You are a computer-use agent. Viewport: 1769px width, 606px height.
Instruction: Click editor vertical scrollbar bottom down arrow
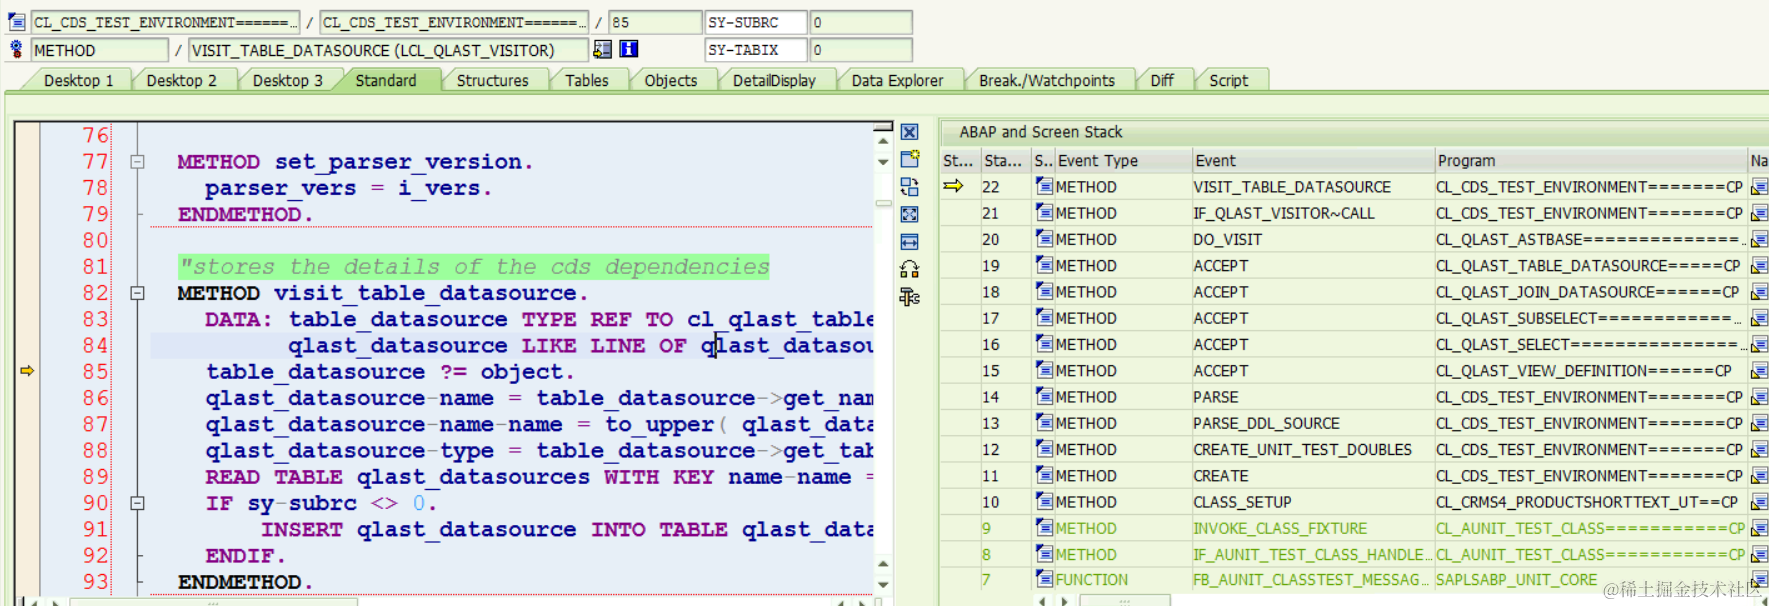click(883, 585)
